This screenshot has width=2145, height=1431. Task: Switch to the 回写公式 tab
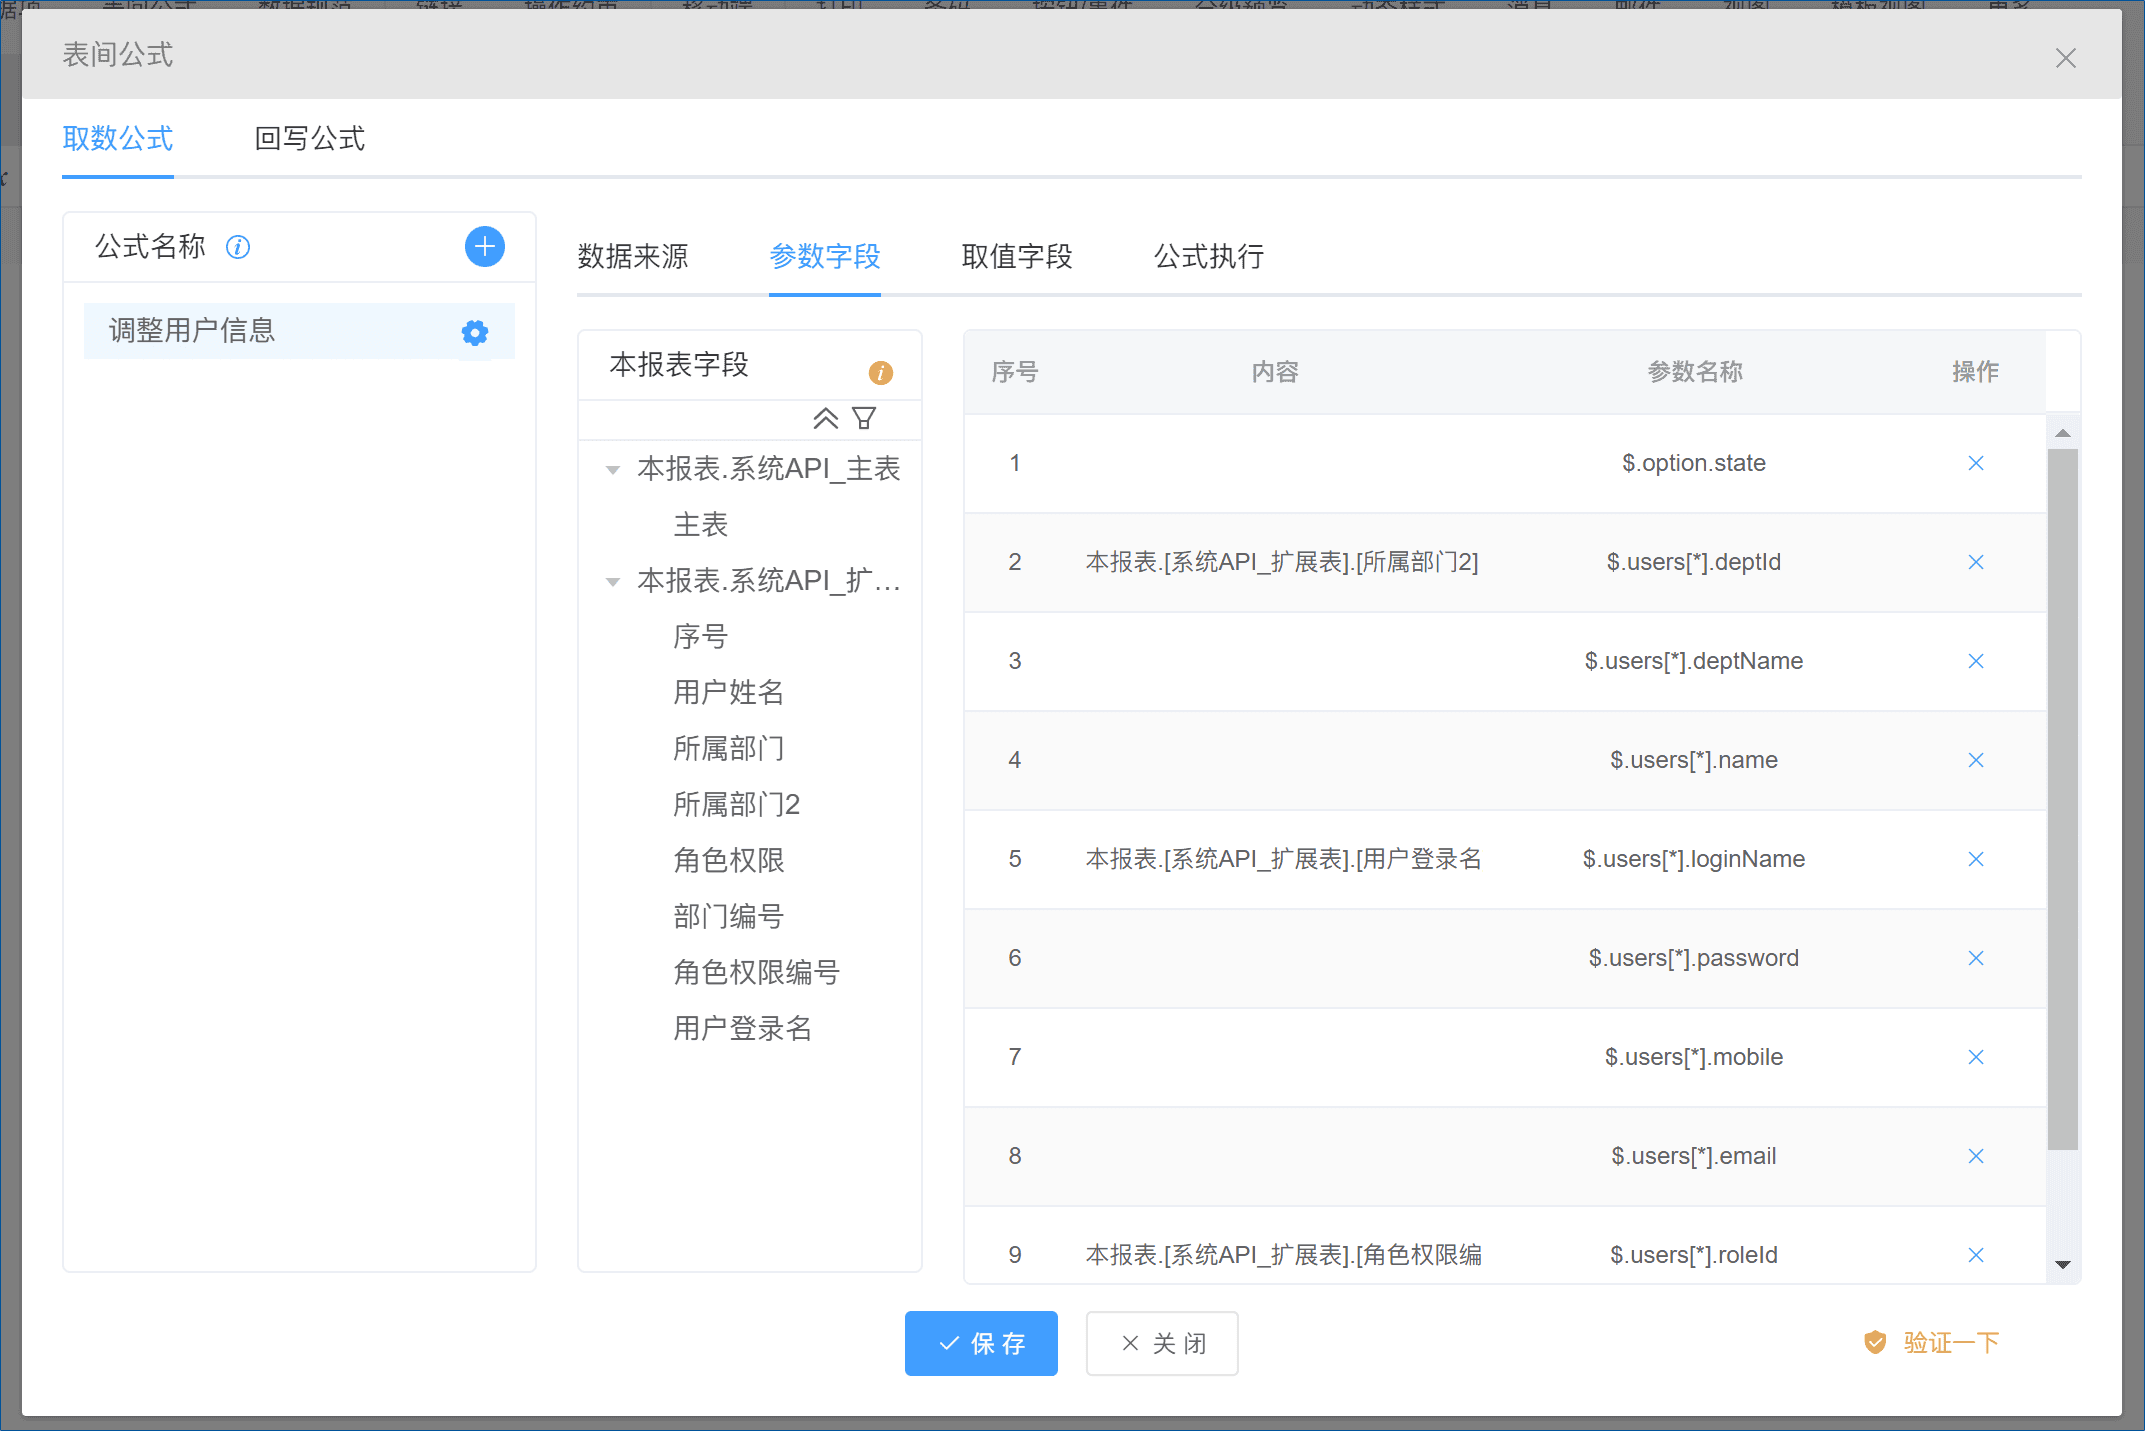click(x=310, y=138)
